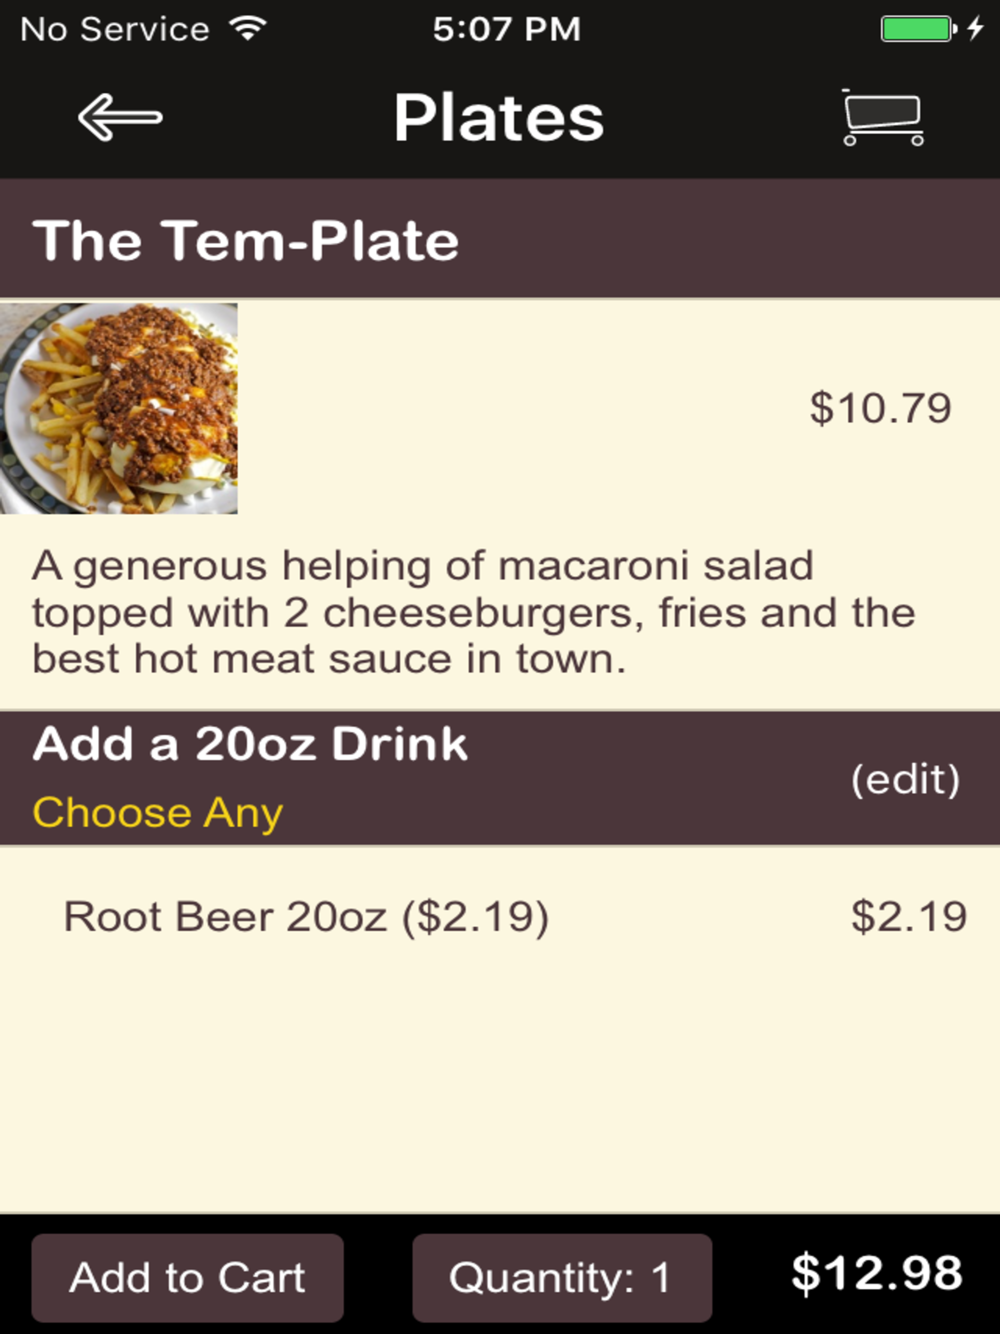Tap the 5:07 PM clock
The width and height of the screenshot is (1000, 1334).
click(506, 29)
